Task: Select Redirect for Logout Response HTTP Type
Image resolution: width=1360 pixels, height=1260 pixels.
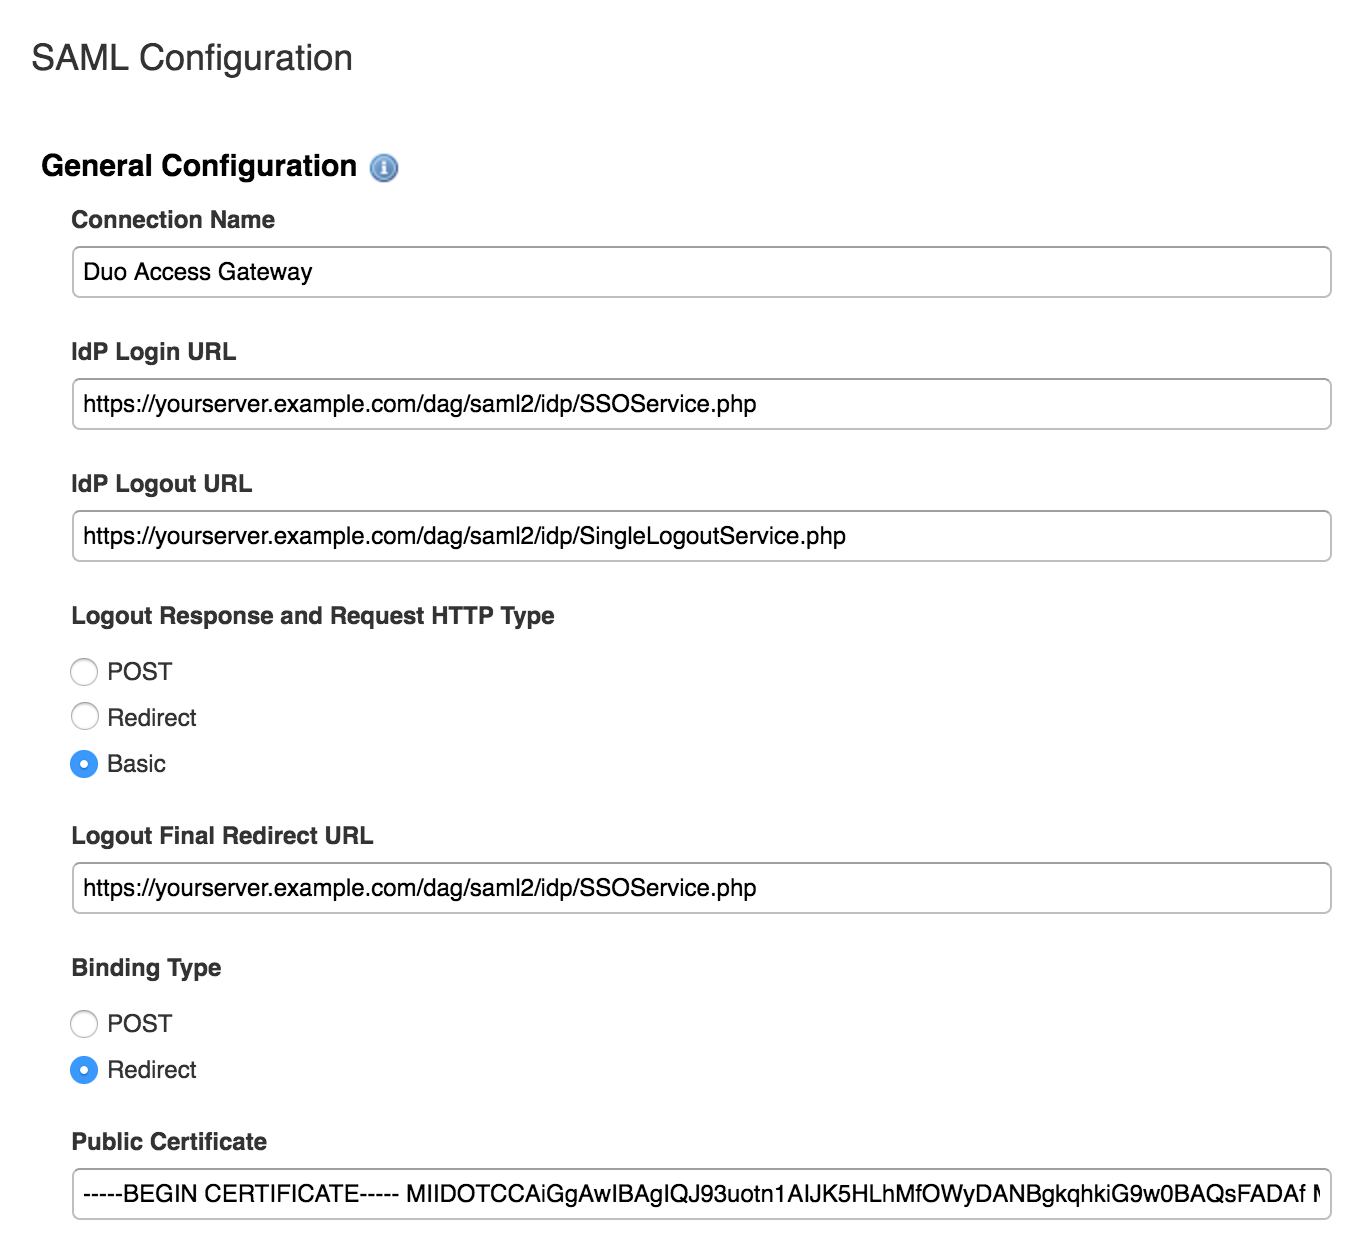Action: (84, 717)
